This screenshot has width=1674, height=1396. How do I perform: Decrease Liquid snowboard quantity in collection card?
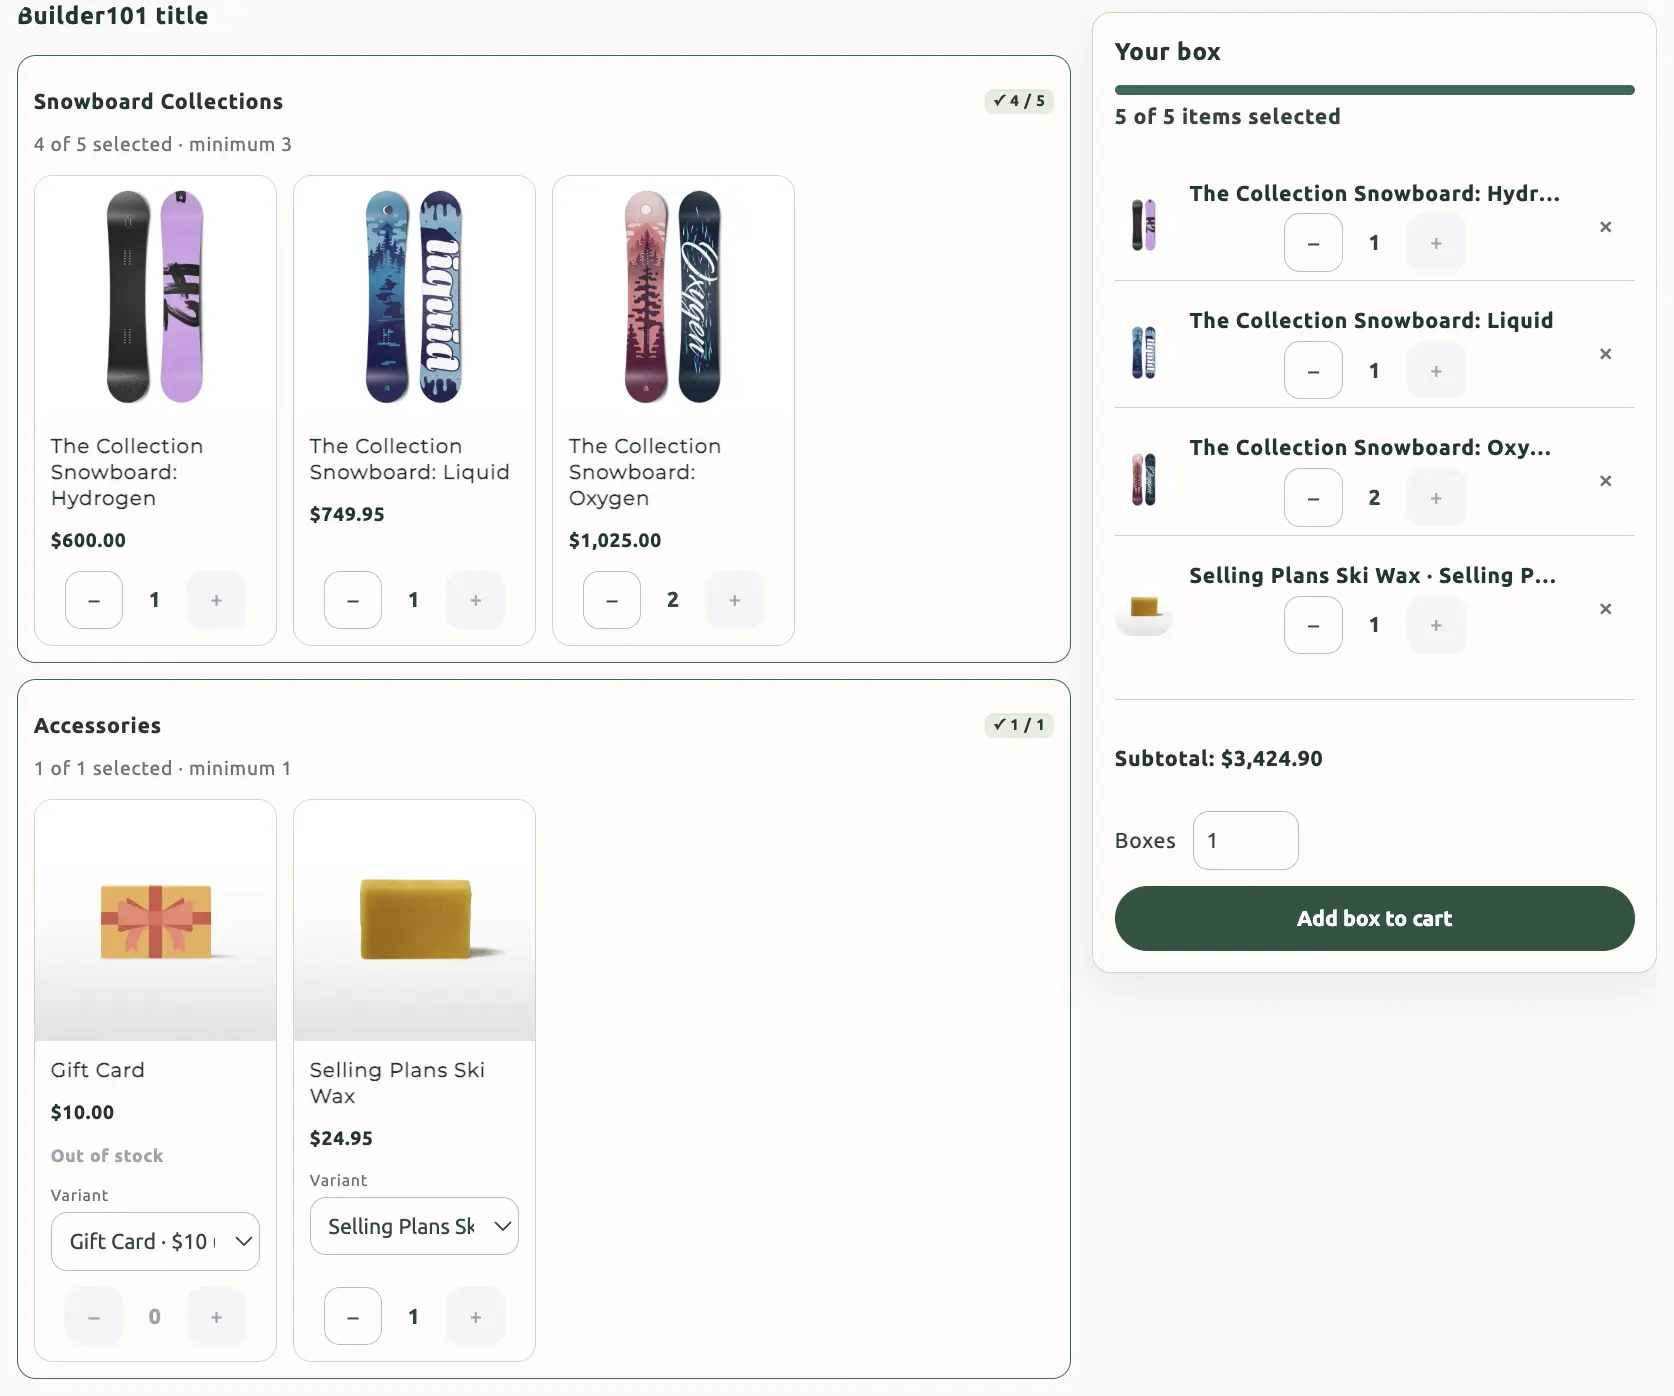(x=353, y=600)
